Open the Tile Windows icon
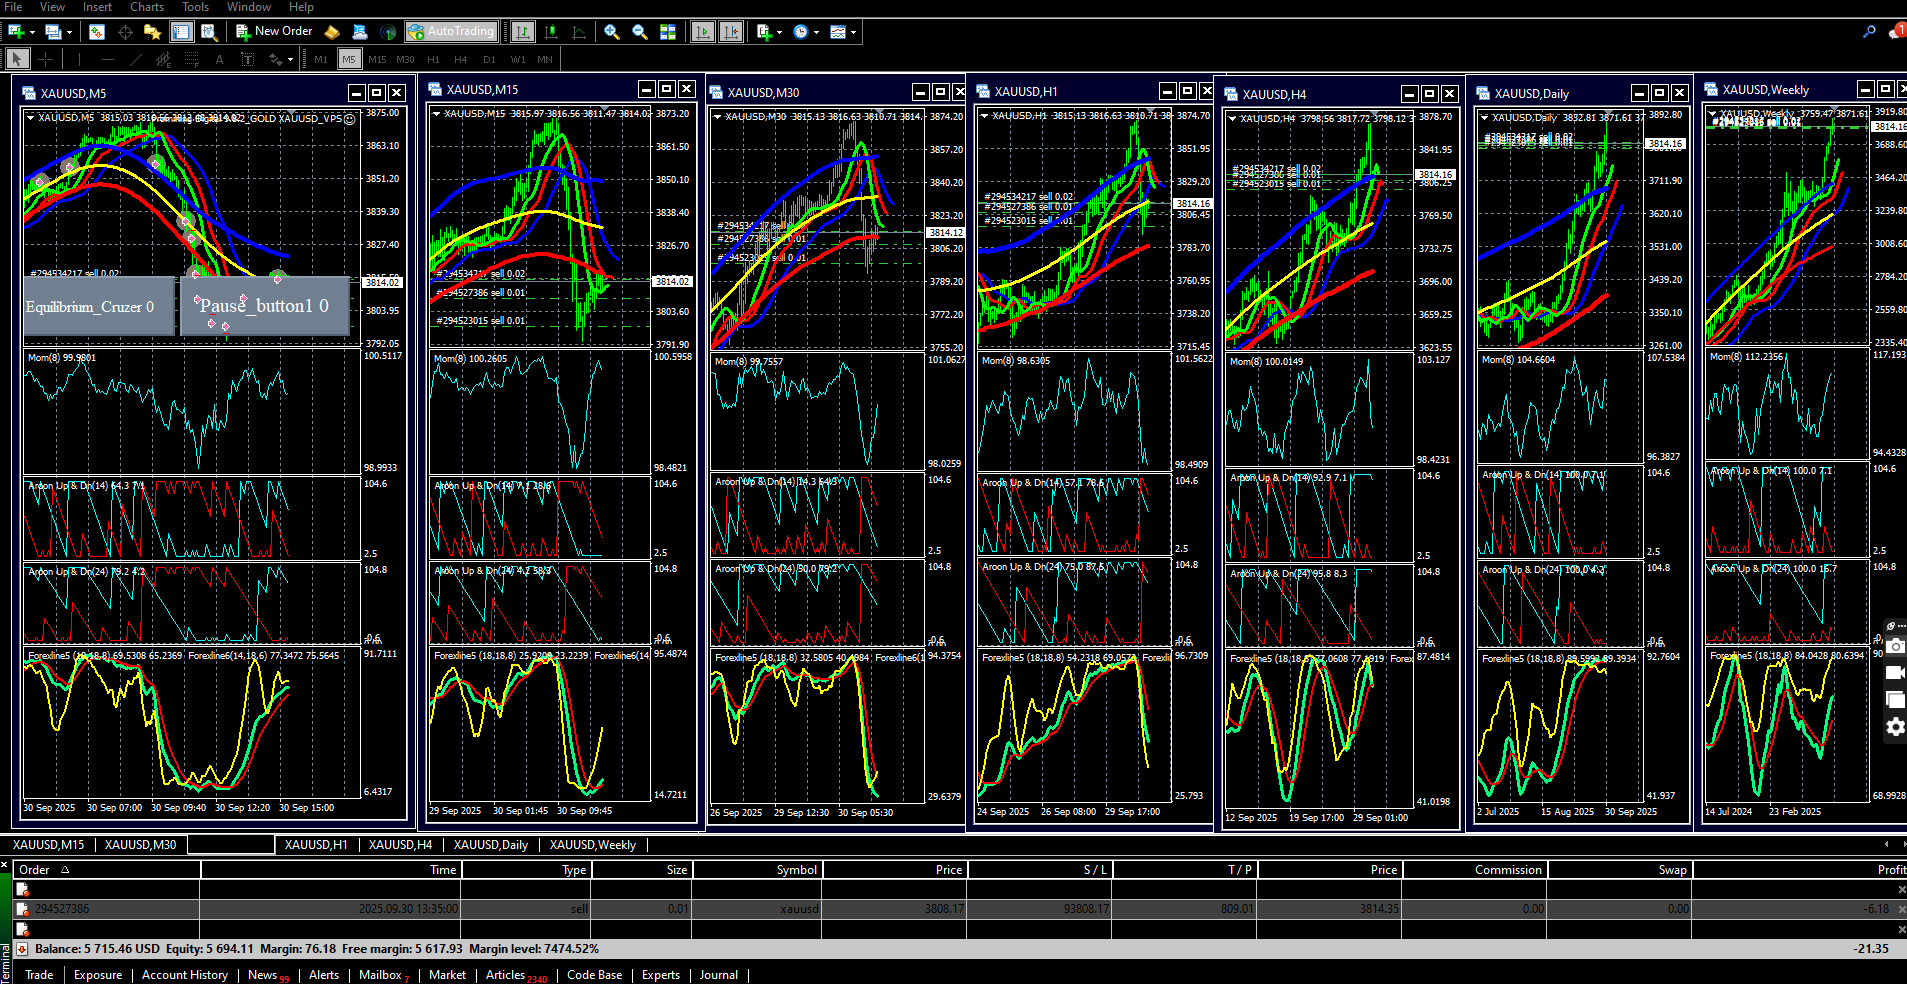 (x=668, y=32)
